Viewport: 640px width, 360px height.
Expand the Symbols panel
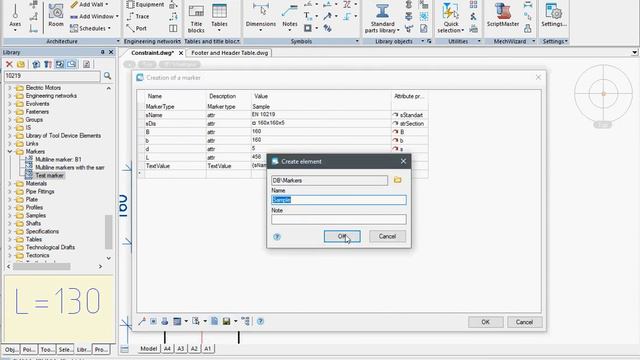click(357, 41)
